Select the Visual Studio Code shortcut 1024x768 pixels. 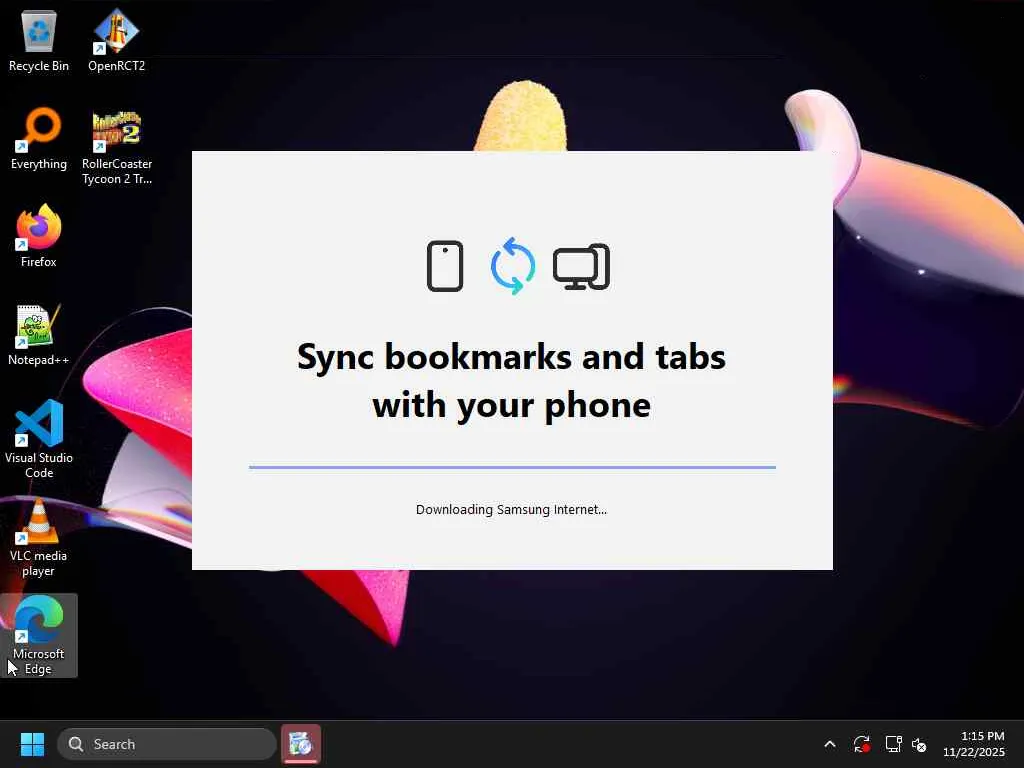pyautogui.click(x=39, y=440)
